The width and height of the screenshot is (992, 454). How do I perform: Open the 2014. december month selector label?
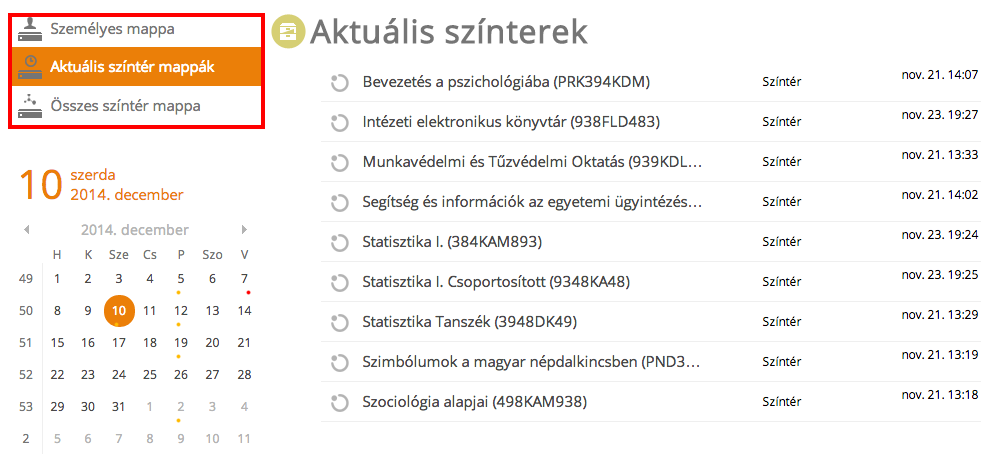point(135,230)
